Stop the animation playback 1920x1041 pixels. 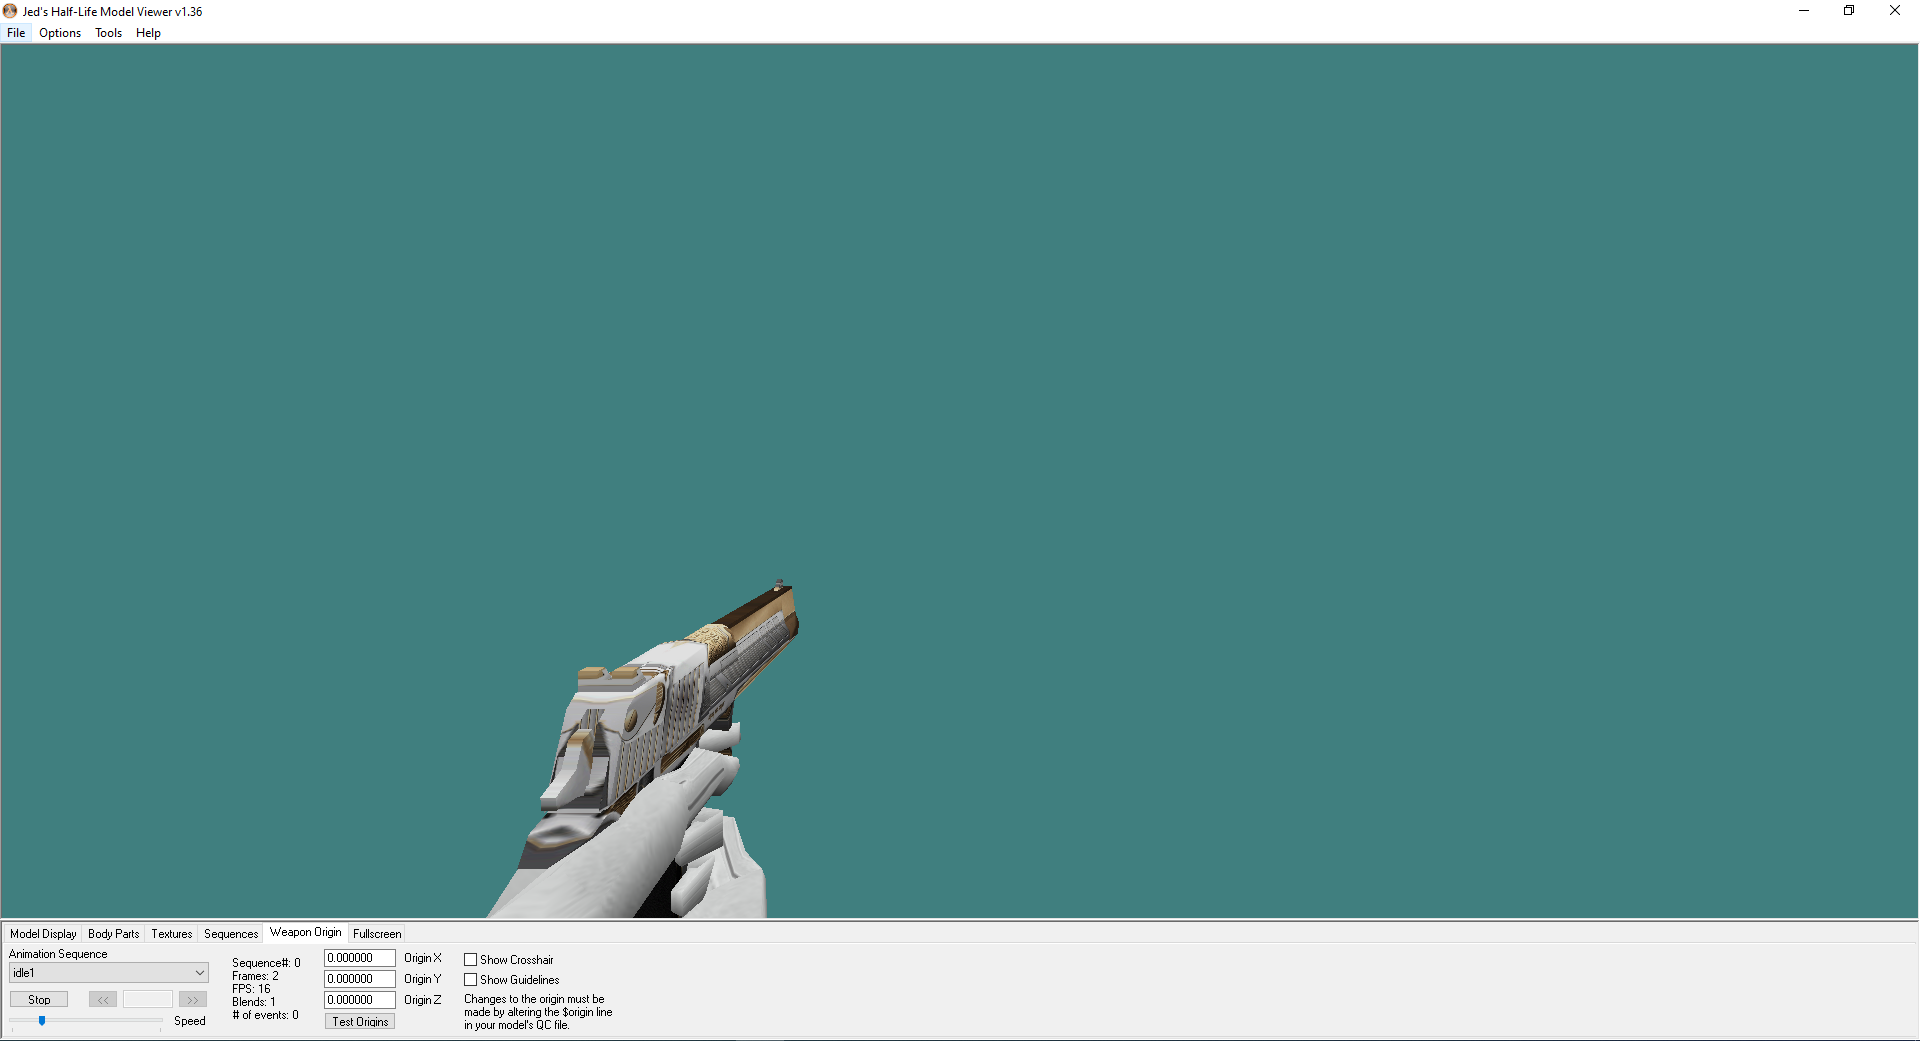[39, 999]
